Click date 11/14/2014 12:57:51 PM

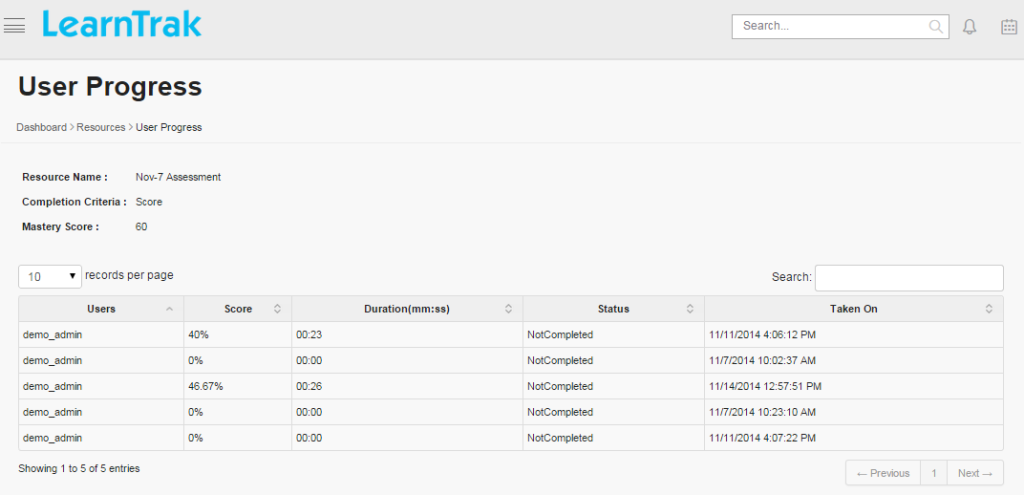[x=765, y=387]
